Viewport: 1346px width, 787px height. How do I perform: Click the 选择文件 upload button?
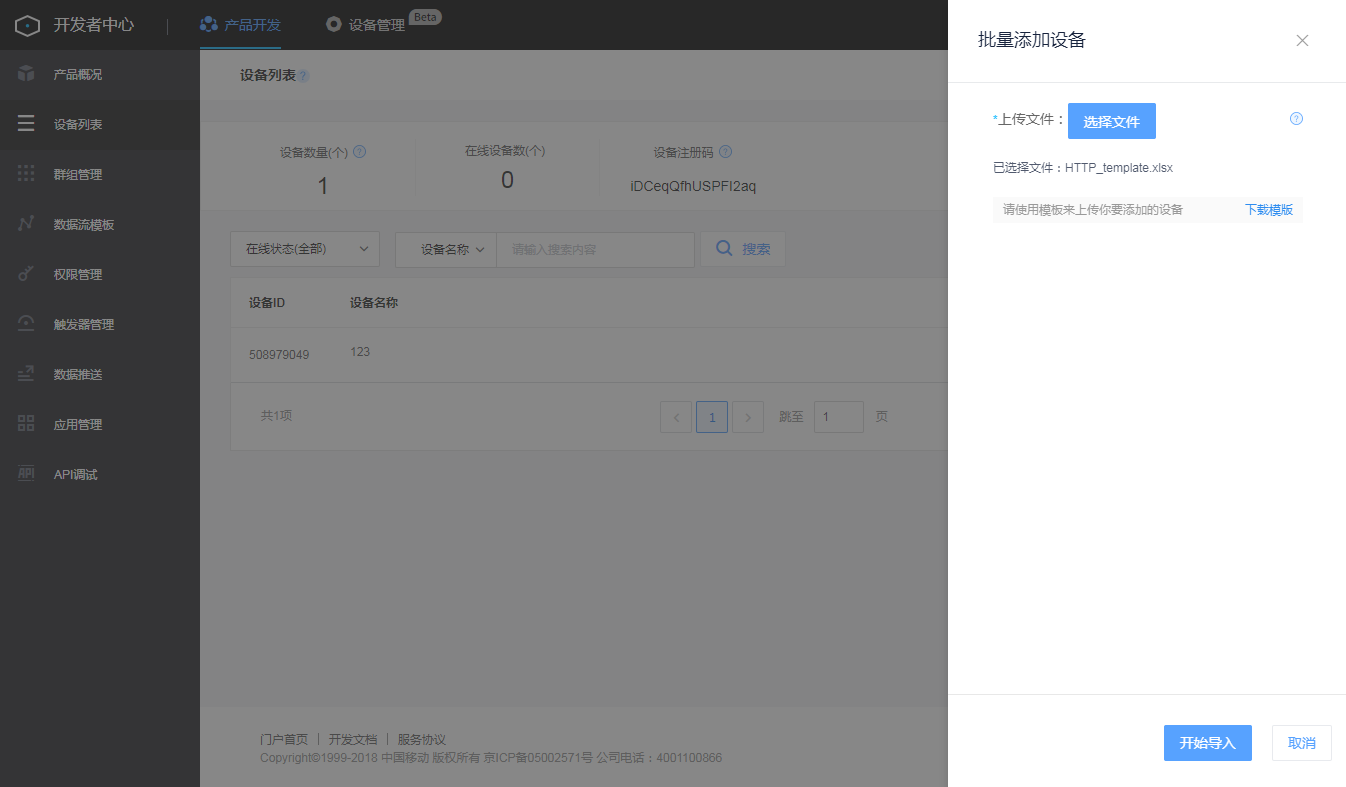coord(1112,121)
